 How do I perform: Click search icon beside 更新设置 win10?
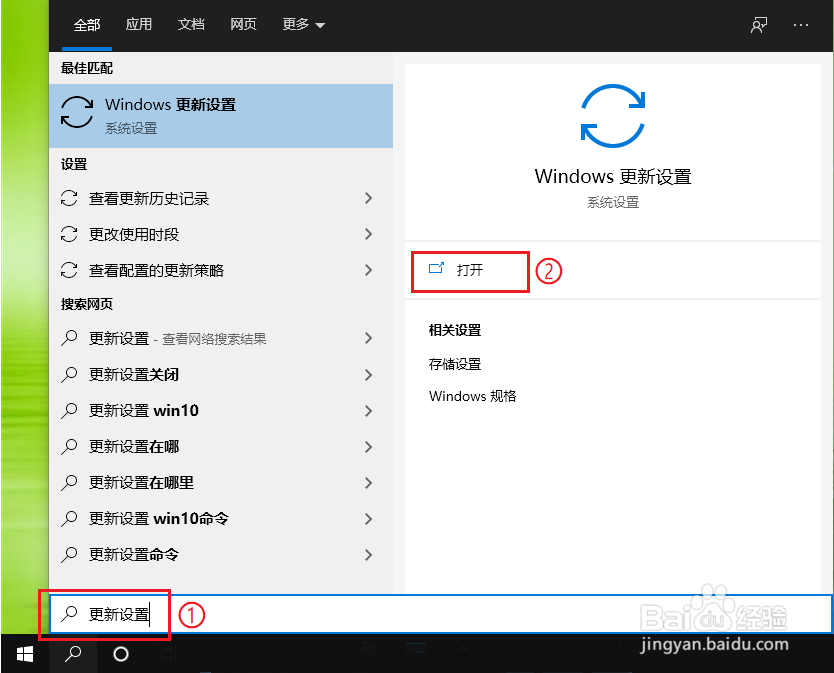69,411
